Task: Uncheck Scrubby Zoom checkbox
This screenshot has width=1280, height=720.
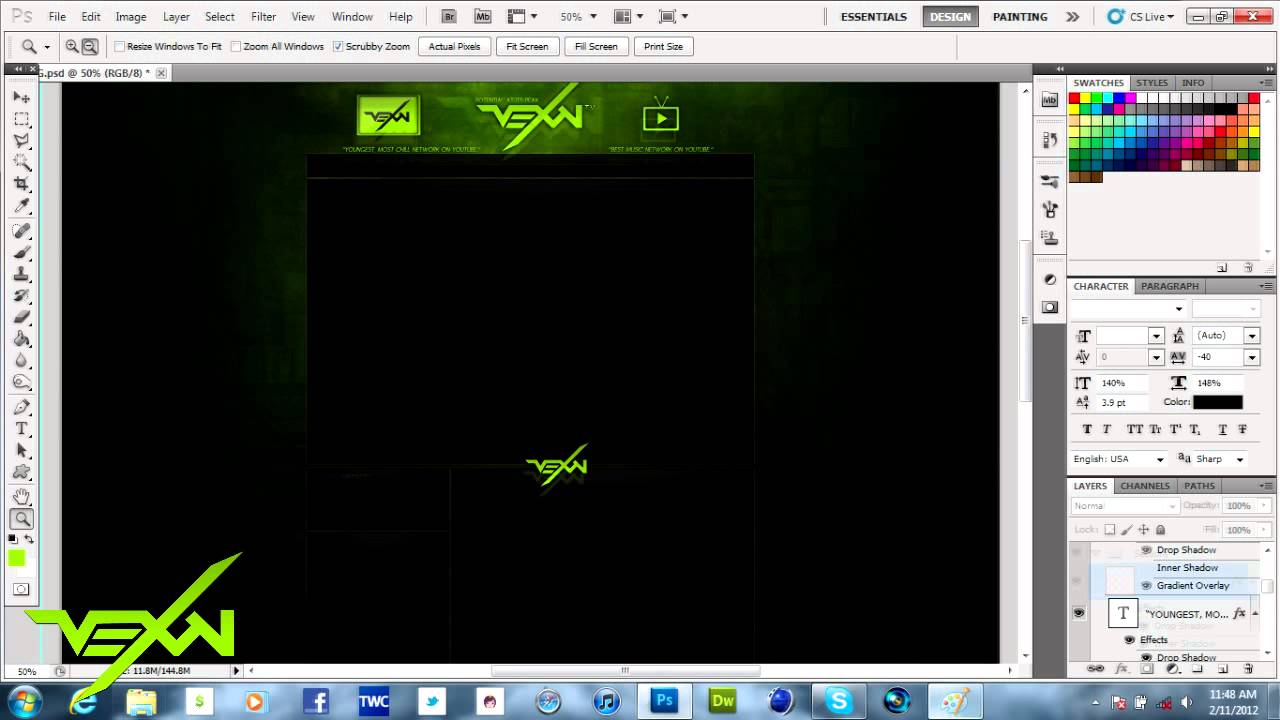Action: click(x=338, y=46)
